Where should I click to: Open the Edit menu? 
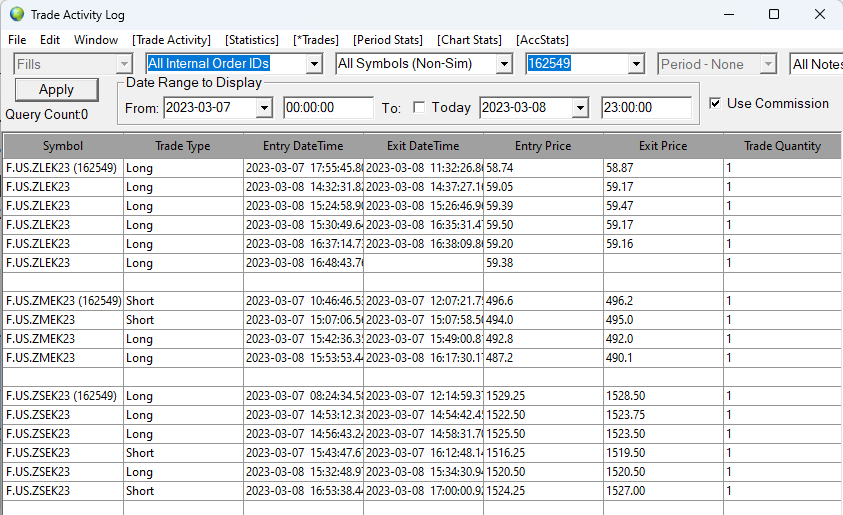pos(49,40)
